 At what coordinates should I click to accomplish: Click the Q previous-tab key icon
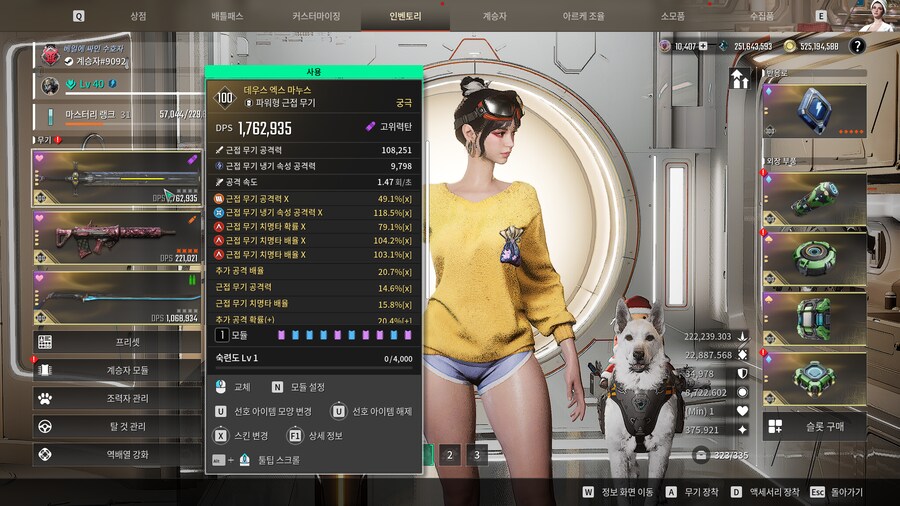pos(79,16)
